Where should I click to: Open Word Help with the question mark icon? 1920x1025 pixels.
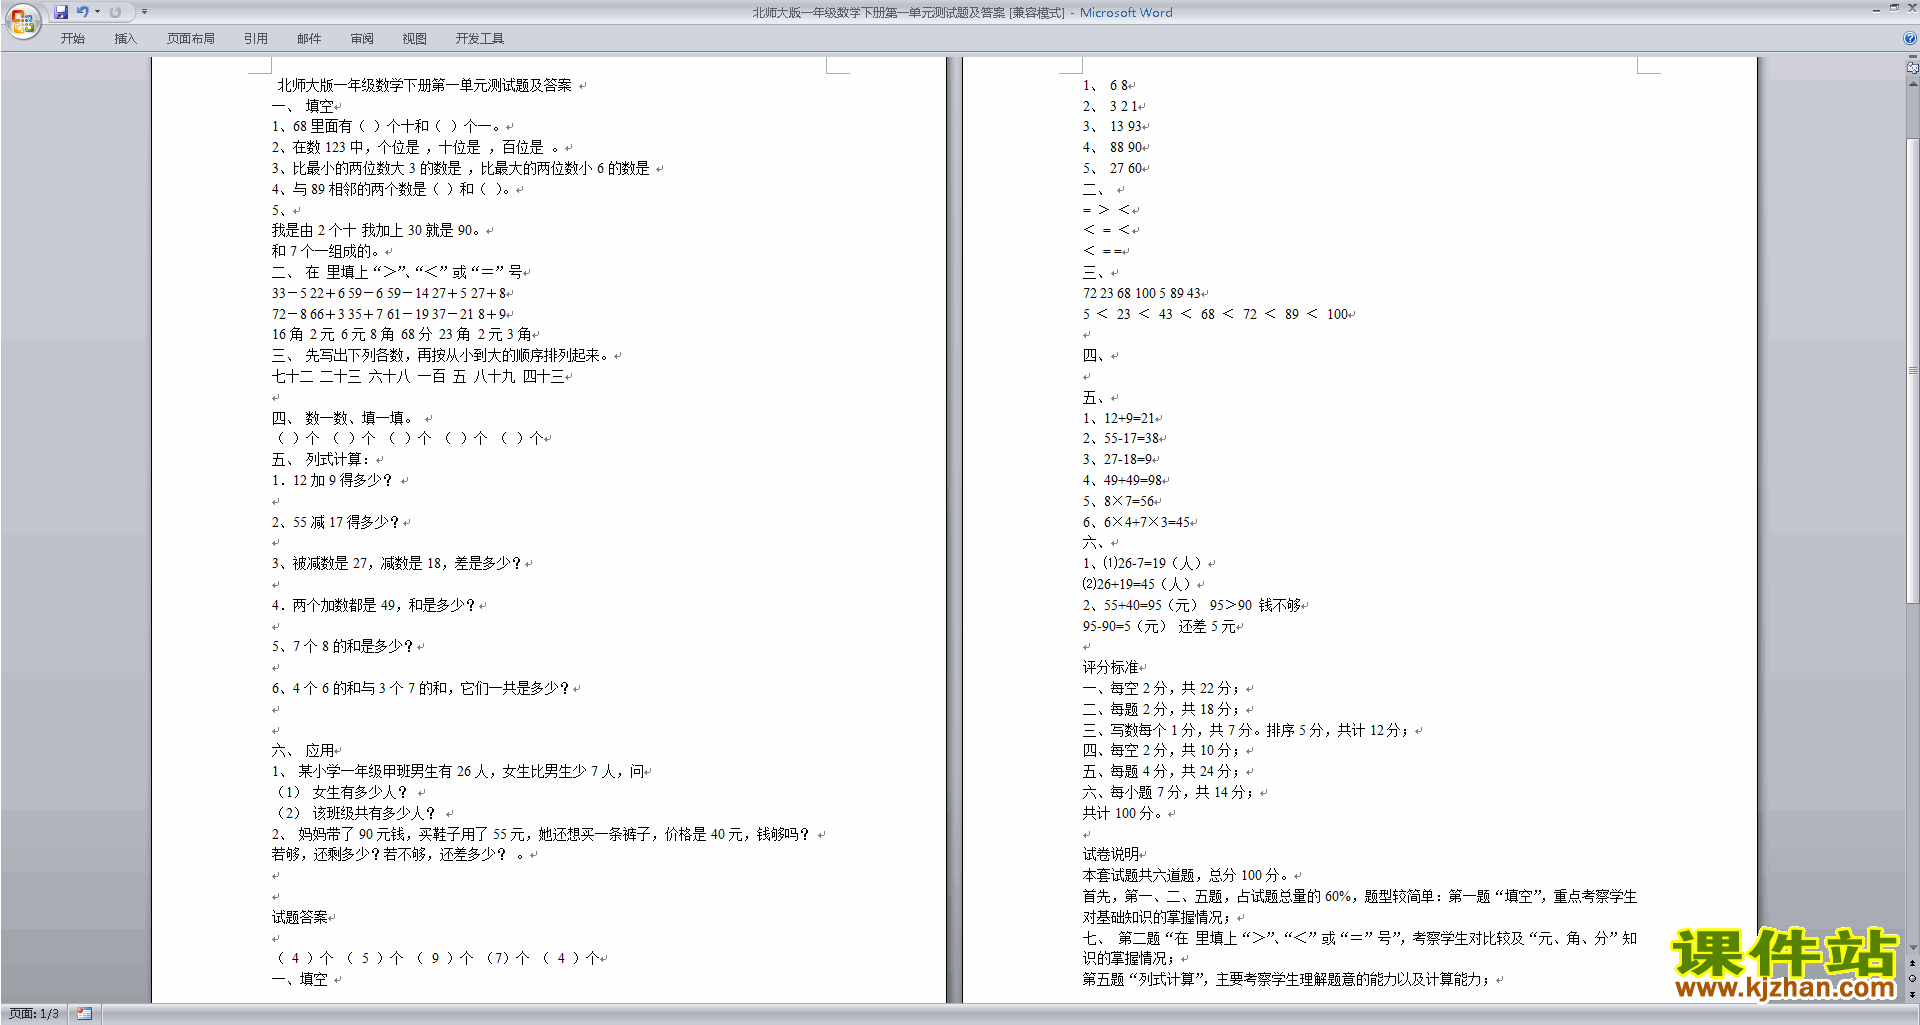click(1910, 39)
